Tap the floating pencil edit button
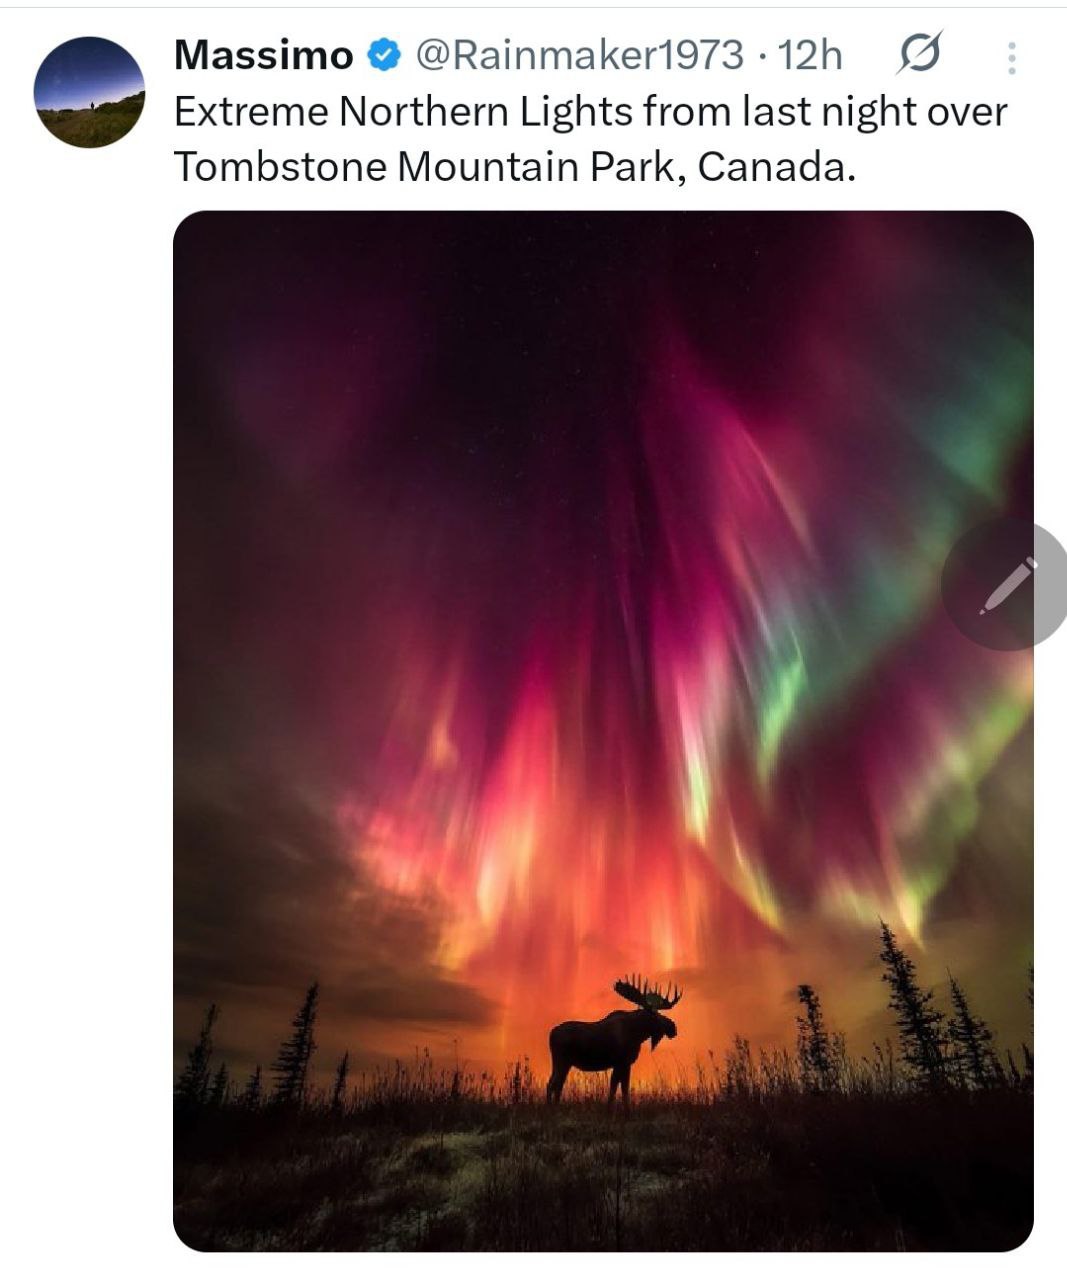 1007,585
